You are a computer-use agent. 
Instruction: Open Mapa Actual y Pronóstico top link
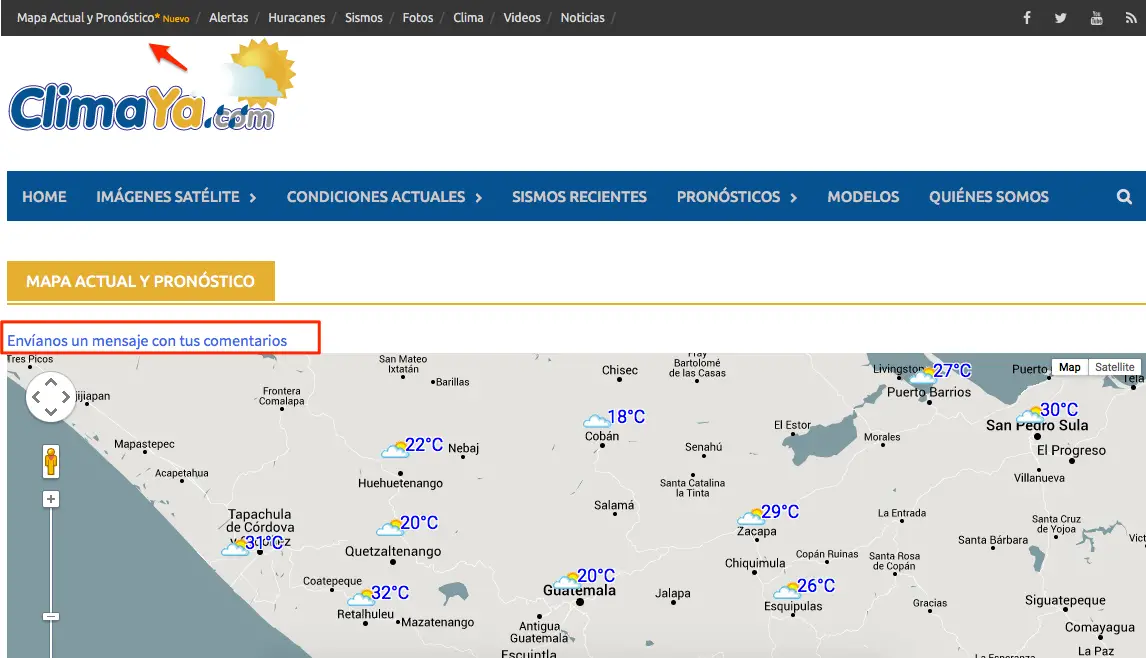tap(103, 18)
